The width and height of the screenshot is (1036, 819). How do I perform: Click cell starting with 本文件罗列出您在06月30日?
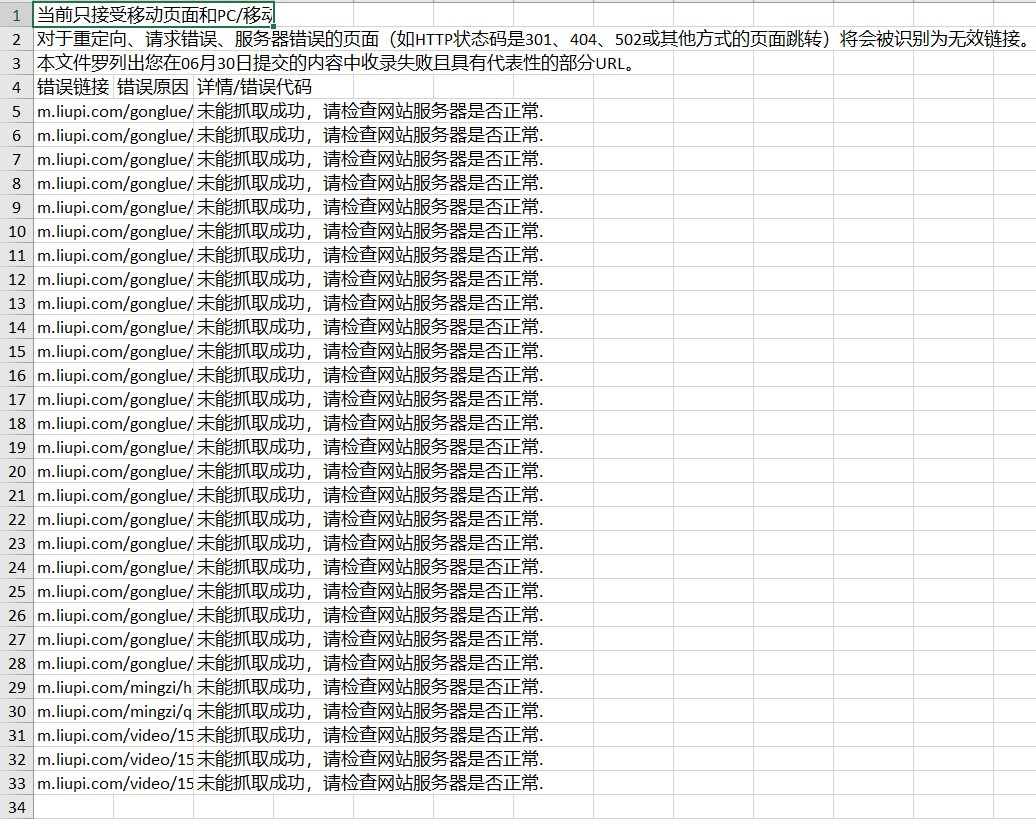pos(336,63)
